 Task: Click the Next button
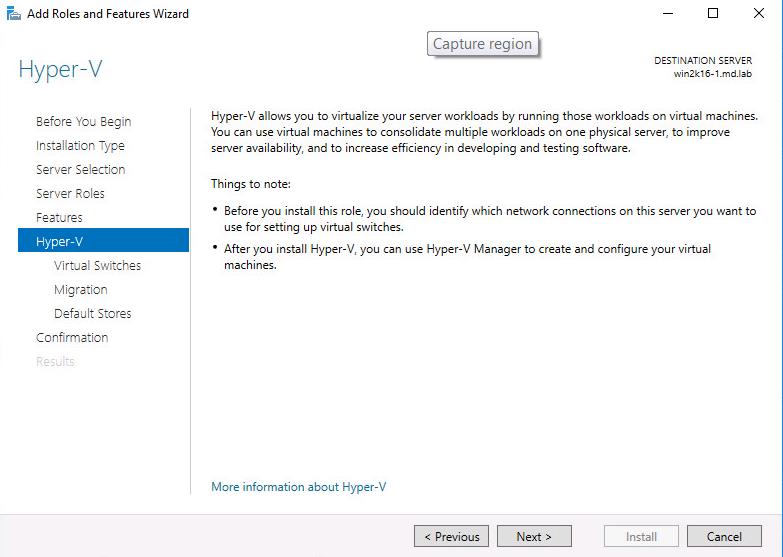pyautogui.click(x=534, y=537)
